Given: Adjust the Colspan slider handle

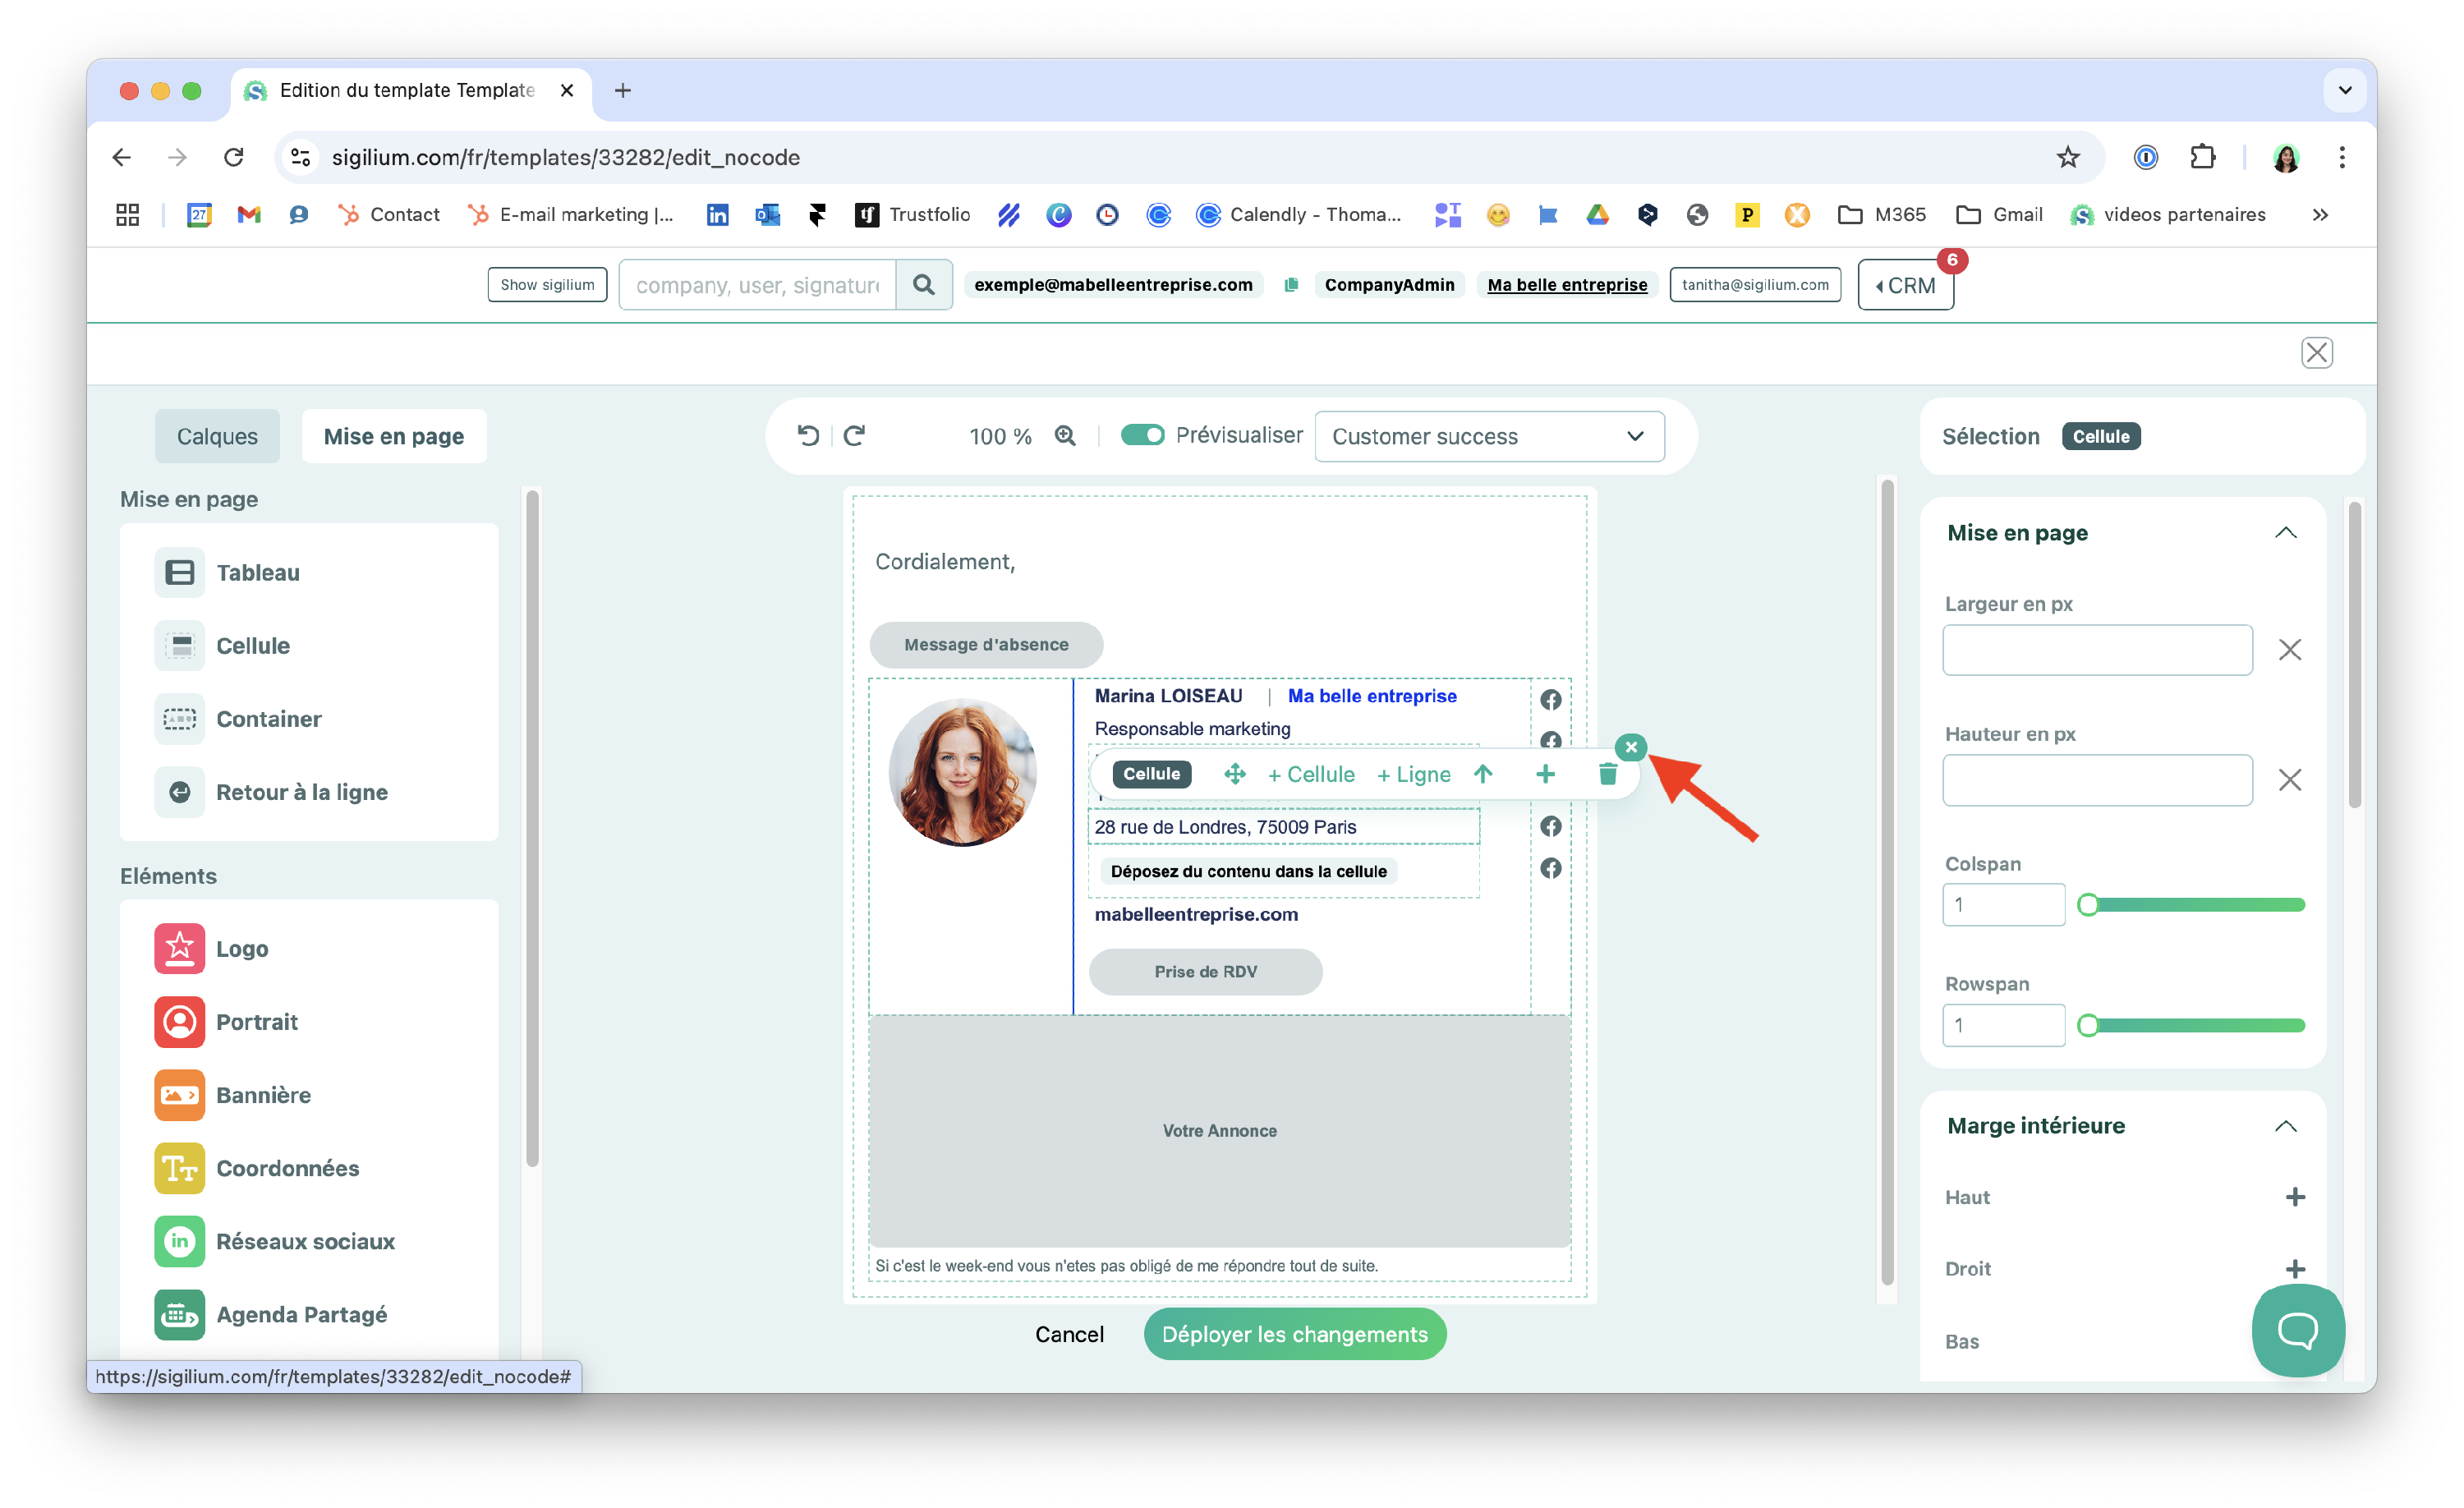Looking at the screenshot, I should coord(2087,905).
